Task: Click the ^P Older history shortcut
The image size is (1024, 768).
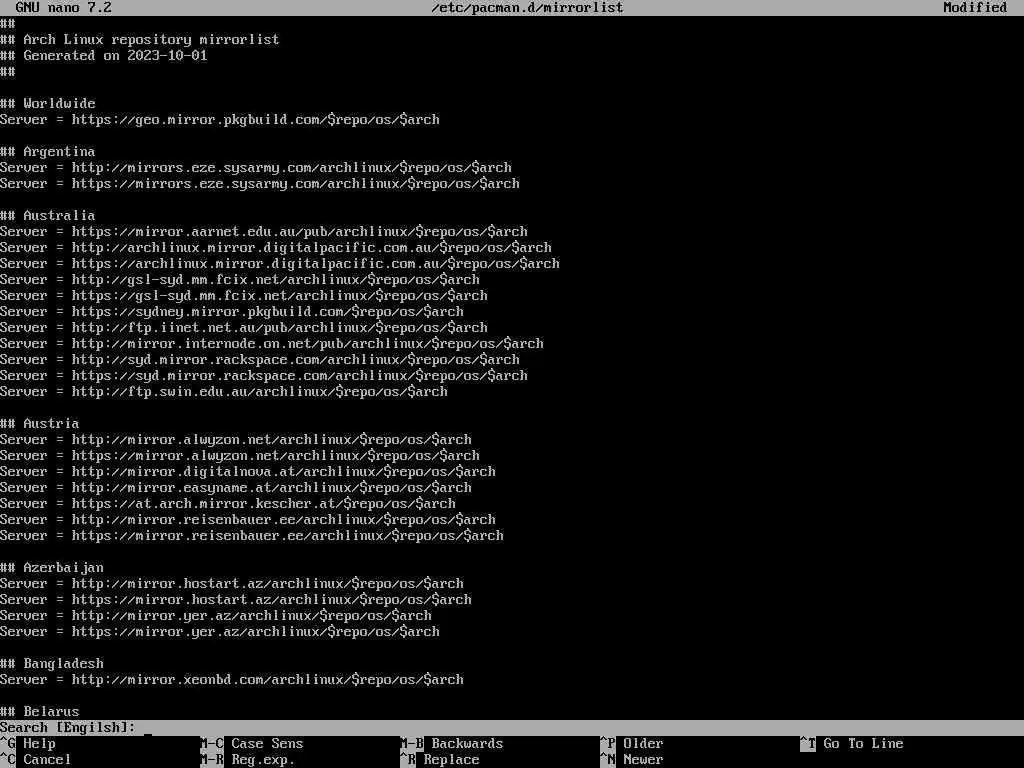Action: [x=632, y=743]
